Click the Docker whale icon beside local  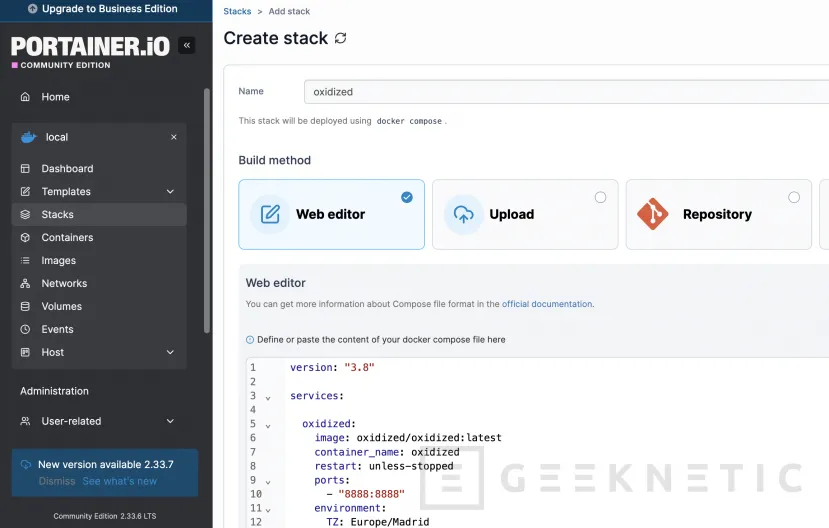pyautogui.click(x=29, y=137)
